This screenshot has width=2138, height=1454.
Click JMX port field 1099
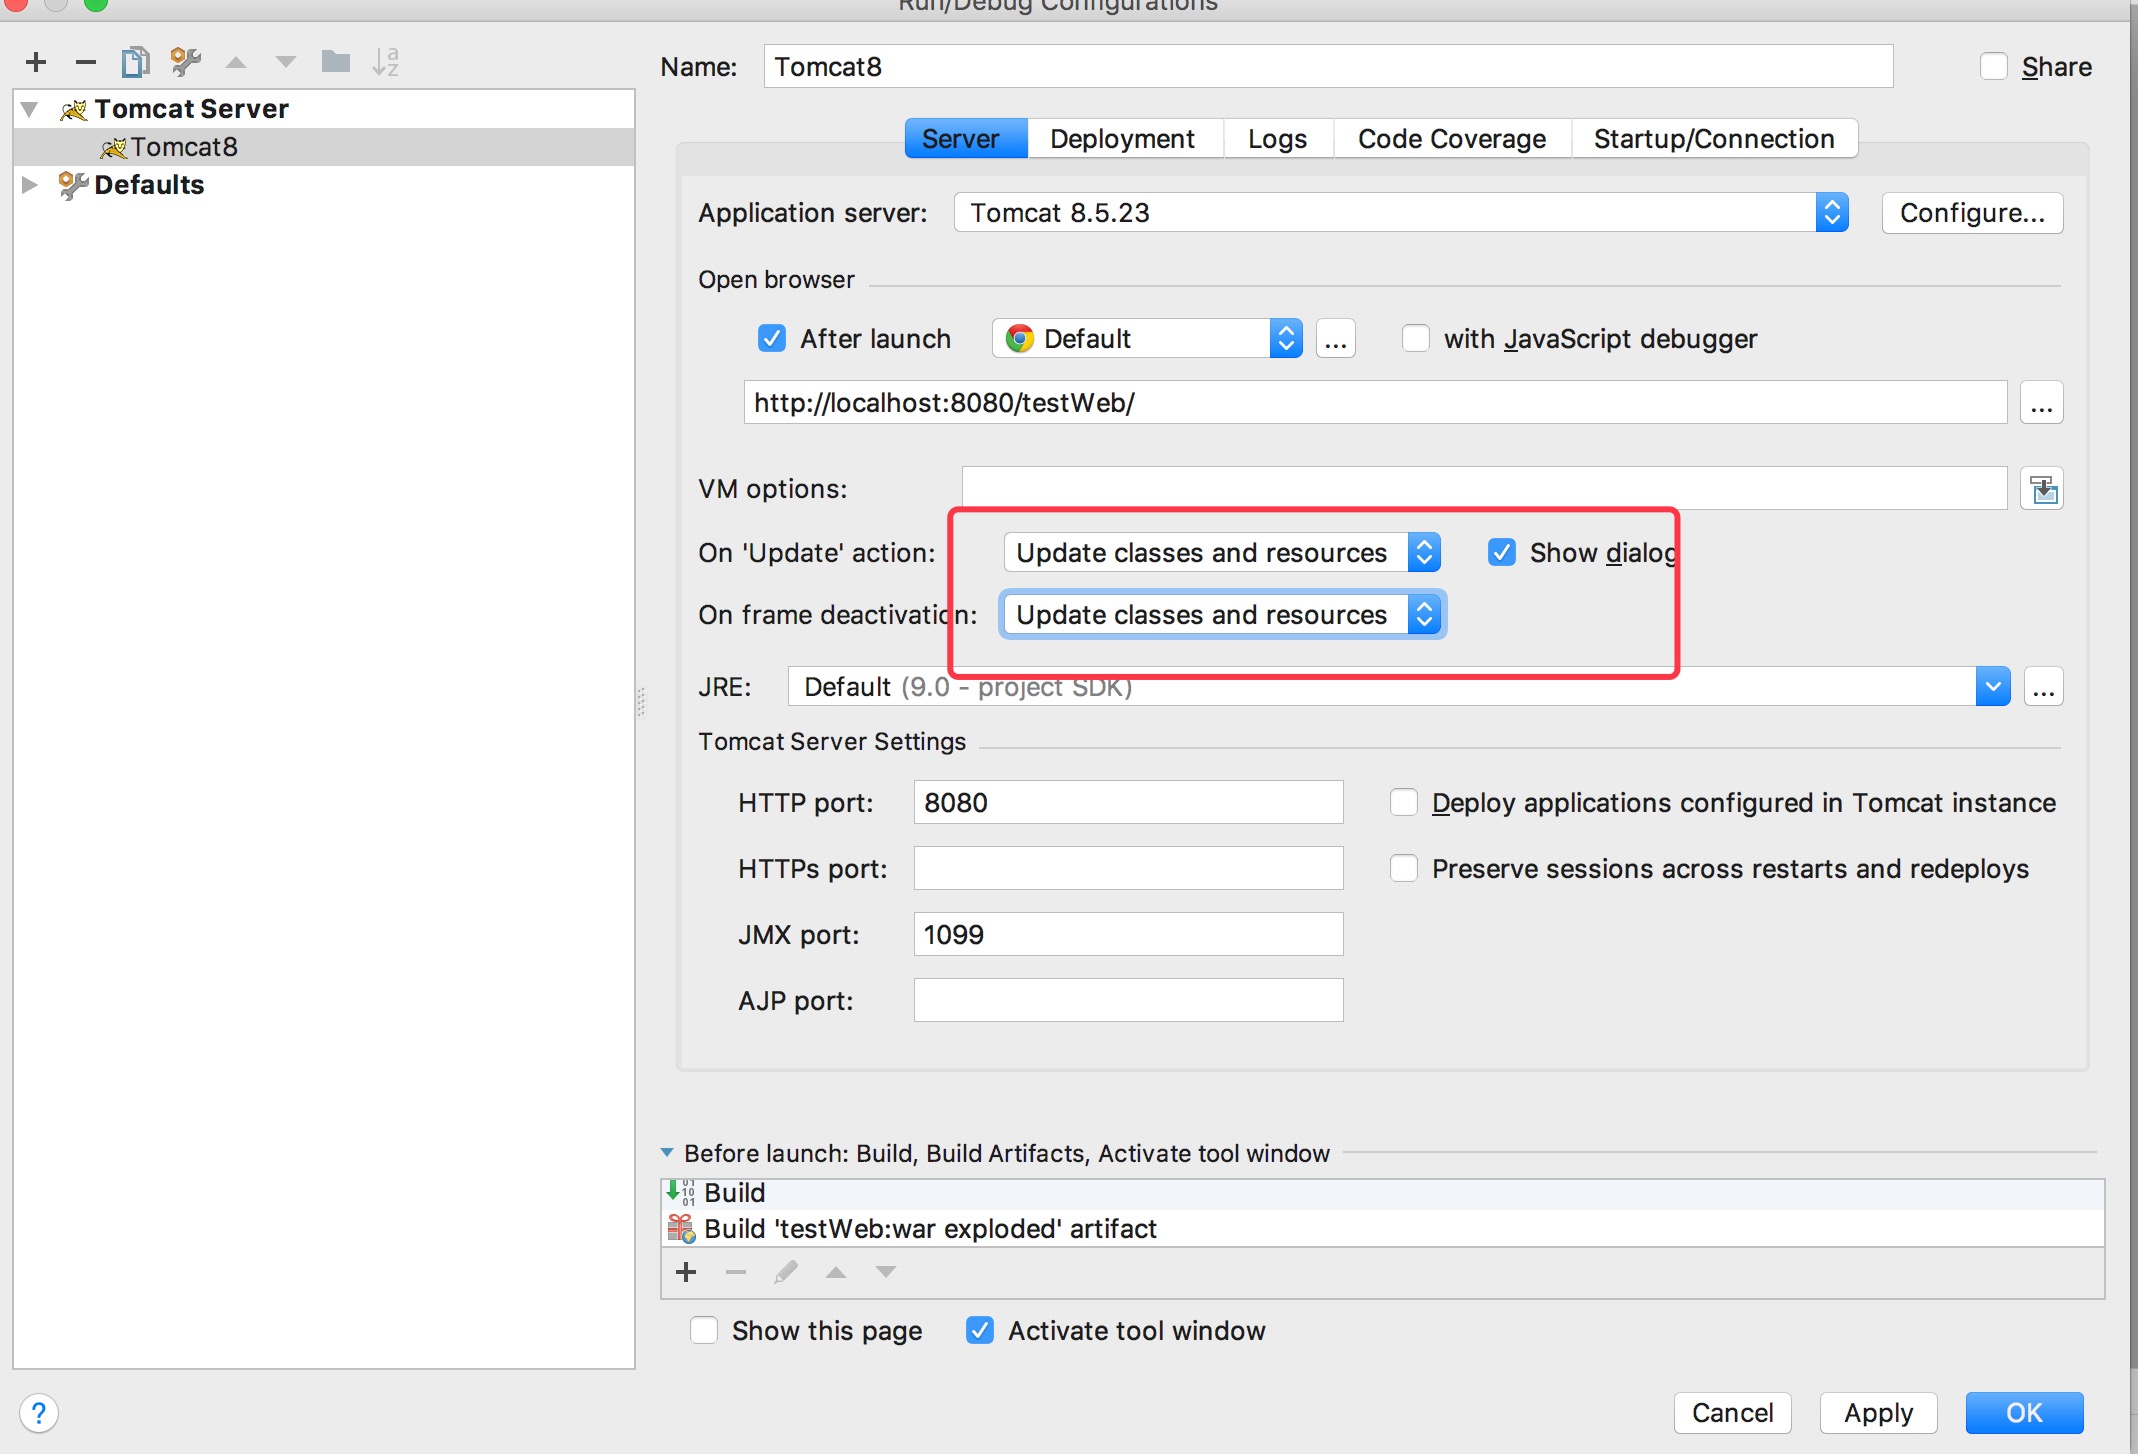click(1128, 935)
